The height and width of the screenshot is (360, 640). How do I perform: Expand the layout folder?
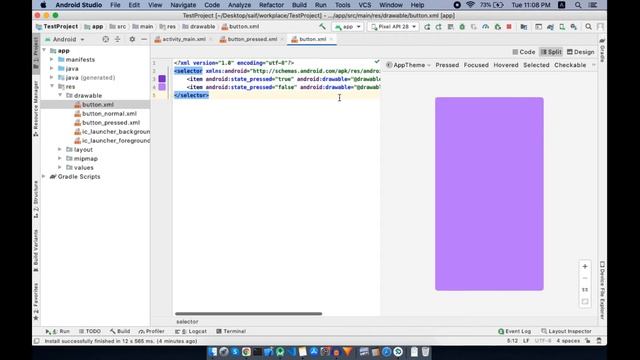coord(60,149)
